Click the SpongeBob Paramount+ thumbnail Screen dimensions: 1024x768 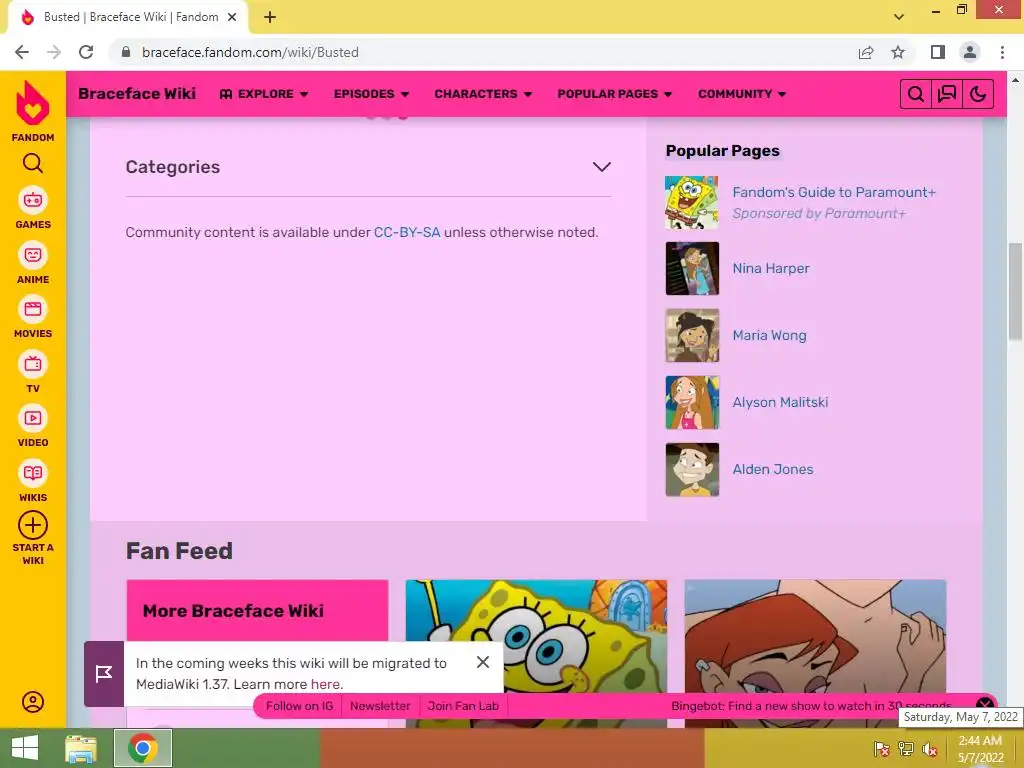692,202
